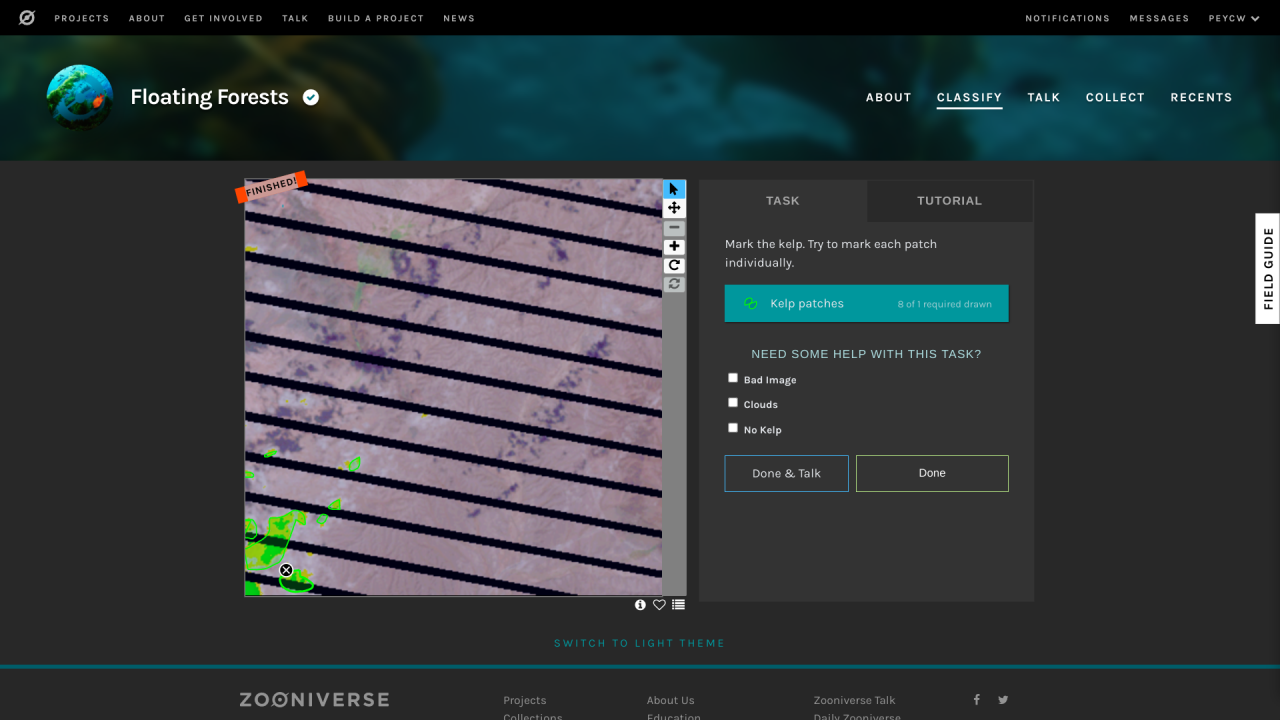Open the footer Zooniverse Talk link

coord(854,700)
